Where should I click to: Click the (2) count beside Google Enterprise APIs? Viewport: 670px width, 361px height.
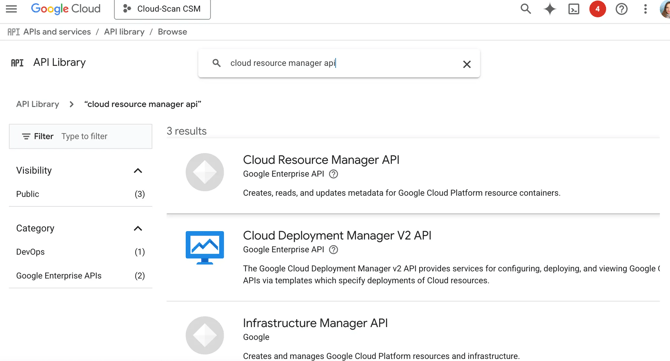[140, 276]
